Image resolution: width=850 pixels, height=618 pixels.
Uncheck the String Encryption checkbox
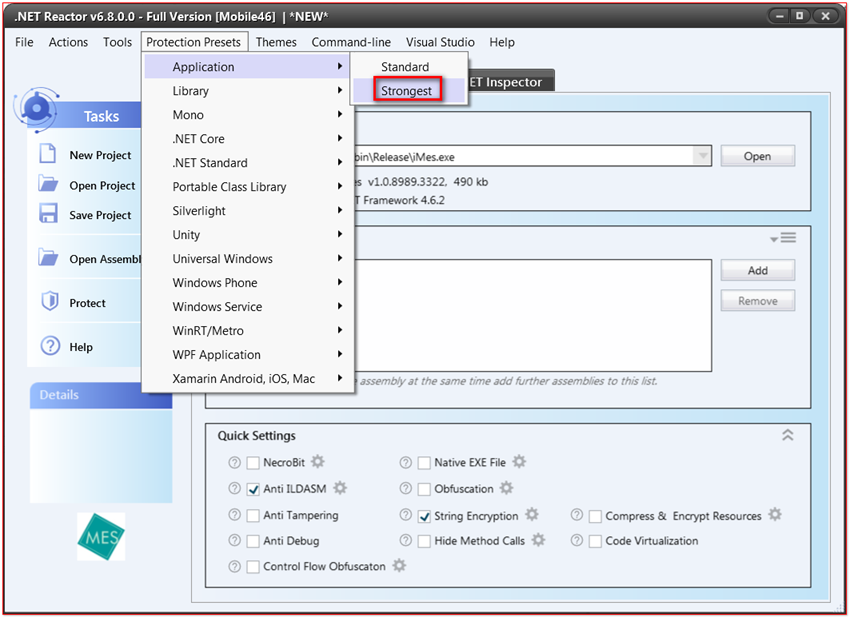(x=424, y=516)
